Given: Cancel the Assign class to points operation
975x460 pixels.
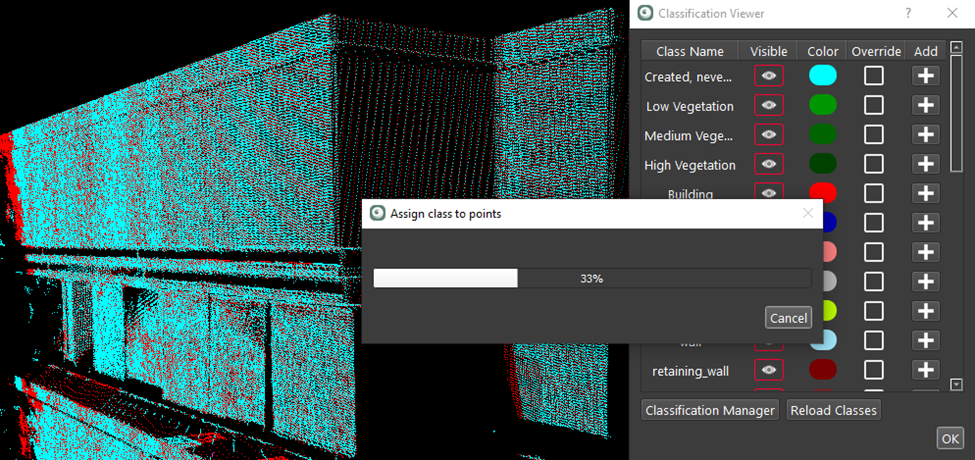Looking at the screenshot, I should point(788,318).
